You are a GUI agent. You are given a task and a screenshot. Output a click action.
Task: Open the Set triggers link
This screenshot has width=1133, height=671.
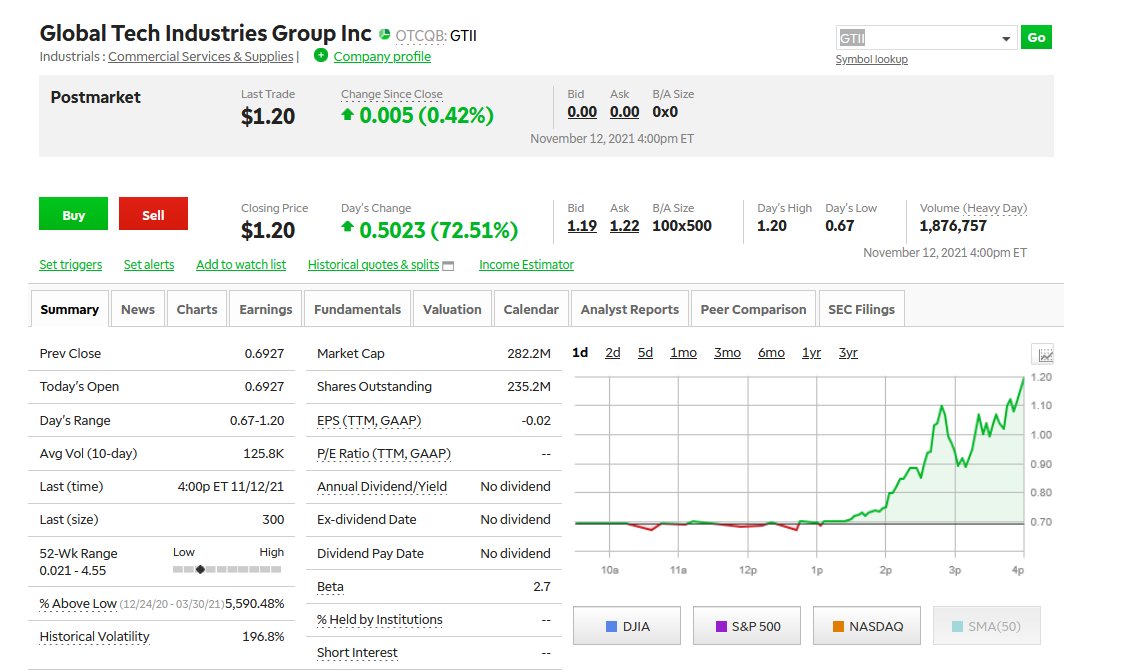point(71,264)
